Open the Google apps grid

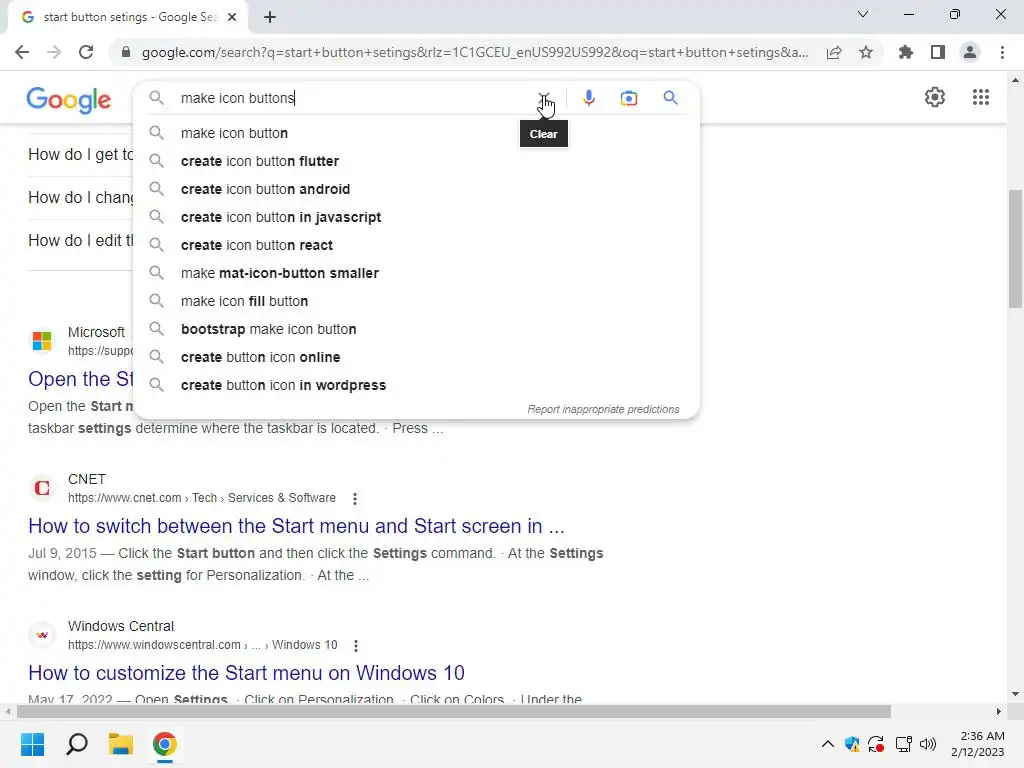[980, 97]
